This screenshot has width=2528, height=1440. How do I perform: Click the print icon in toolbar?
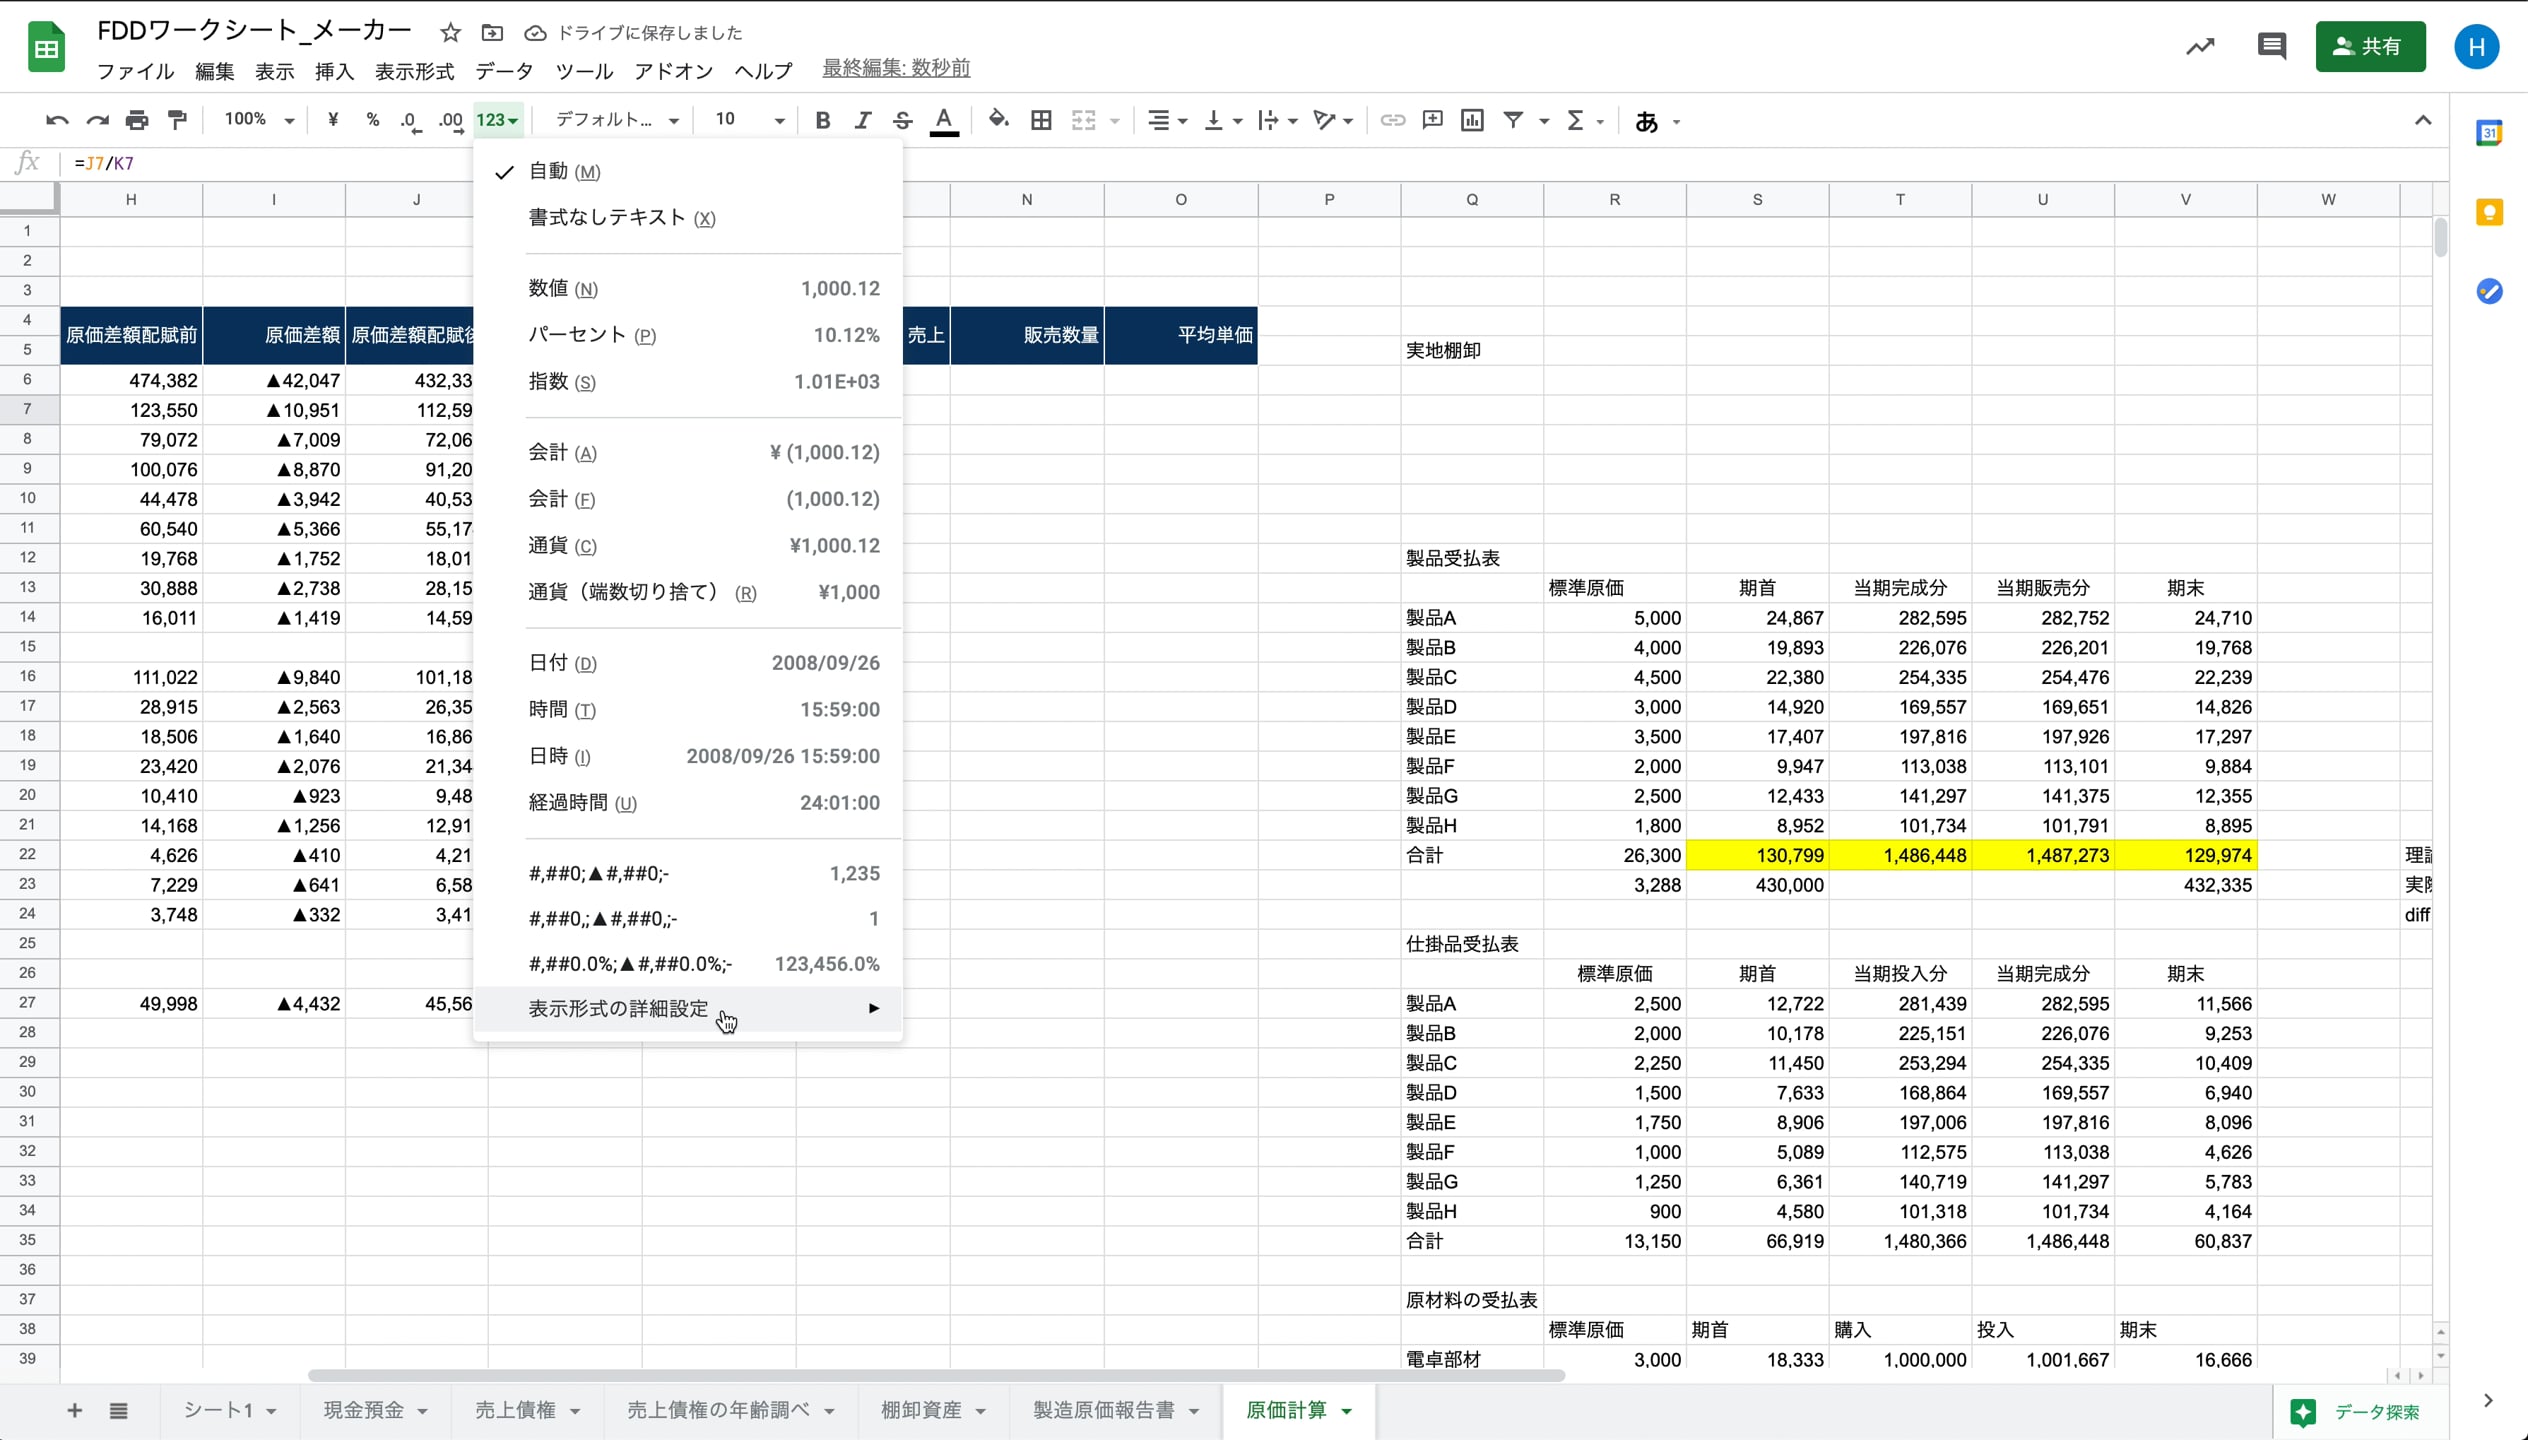pos(137,120)
